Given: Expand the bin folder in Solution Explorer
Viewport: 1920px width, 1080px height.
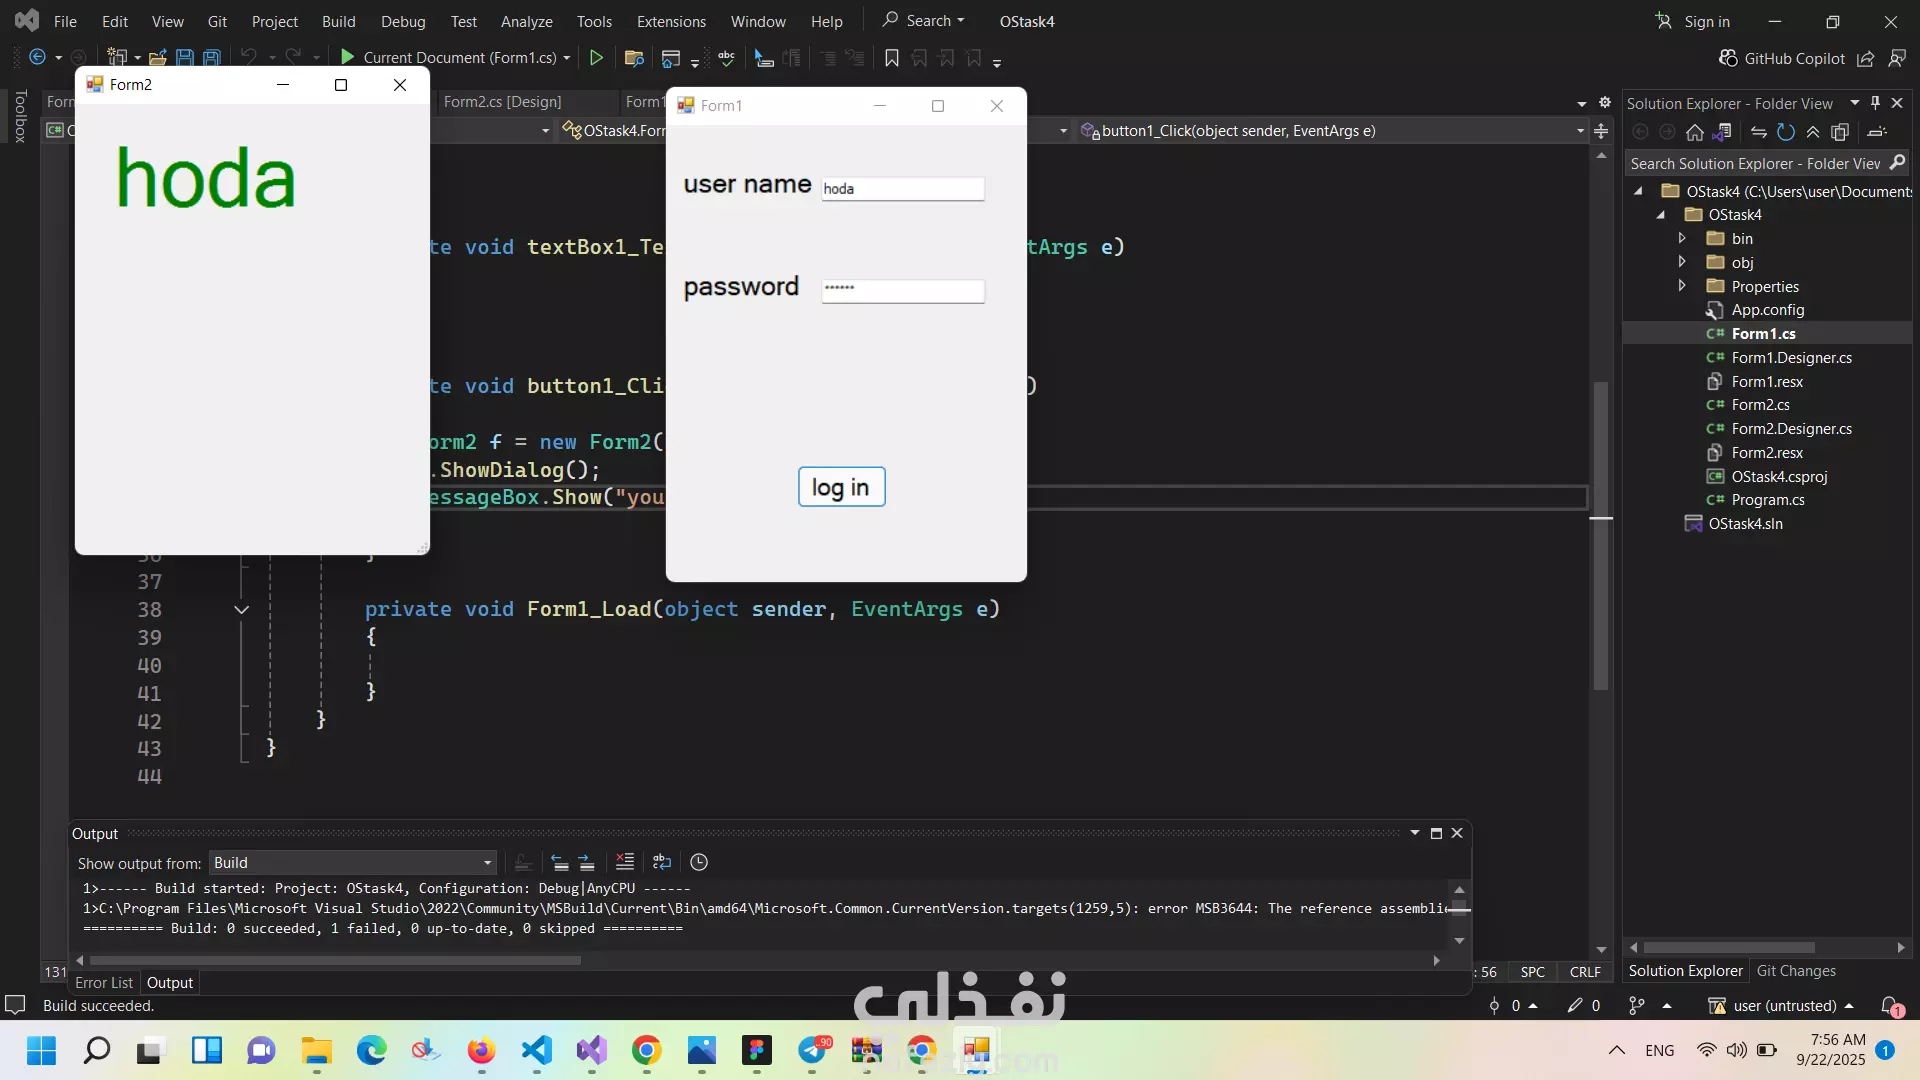Looking at the screenshot, I should pos(1682,238).
